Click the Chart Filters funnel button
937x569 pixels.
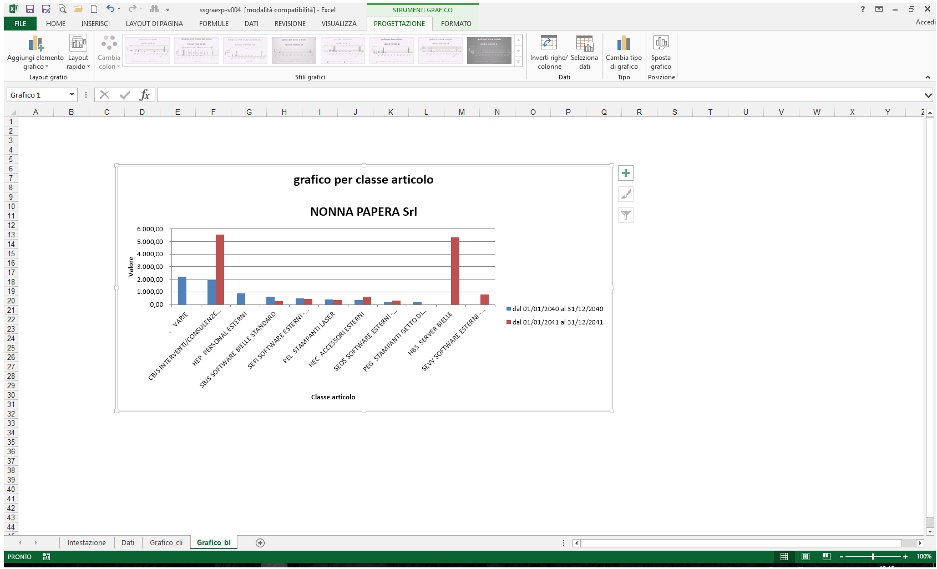click(x=626, y=215)
